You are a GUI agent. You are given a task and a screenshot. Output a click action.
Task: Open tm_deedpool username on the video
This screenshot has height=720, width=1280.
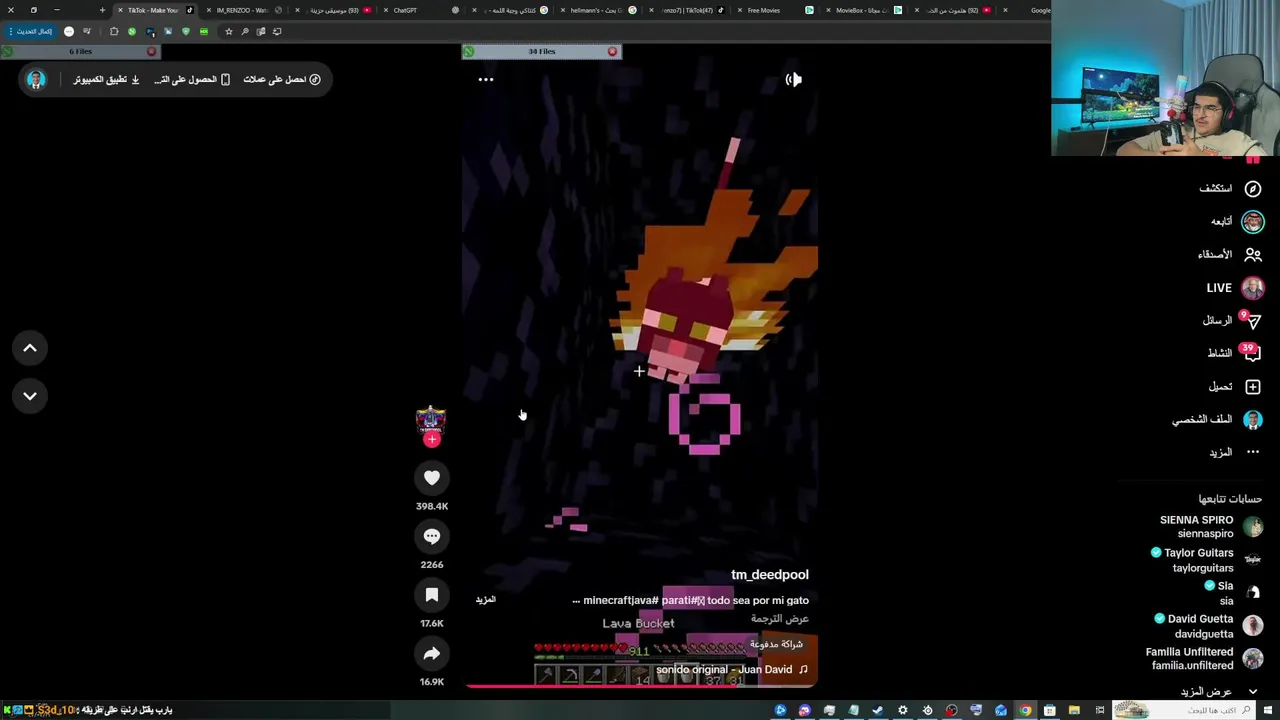769,574
